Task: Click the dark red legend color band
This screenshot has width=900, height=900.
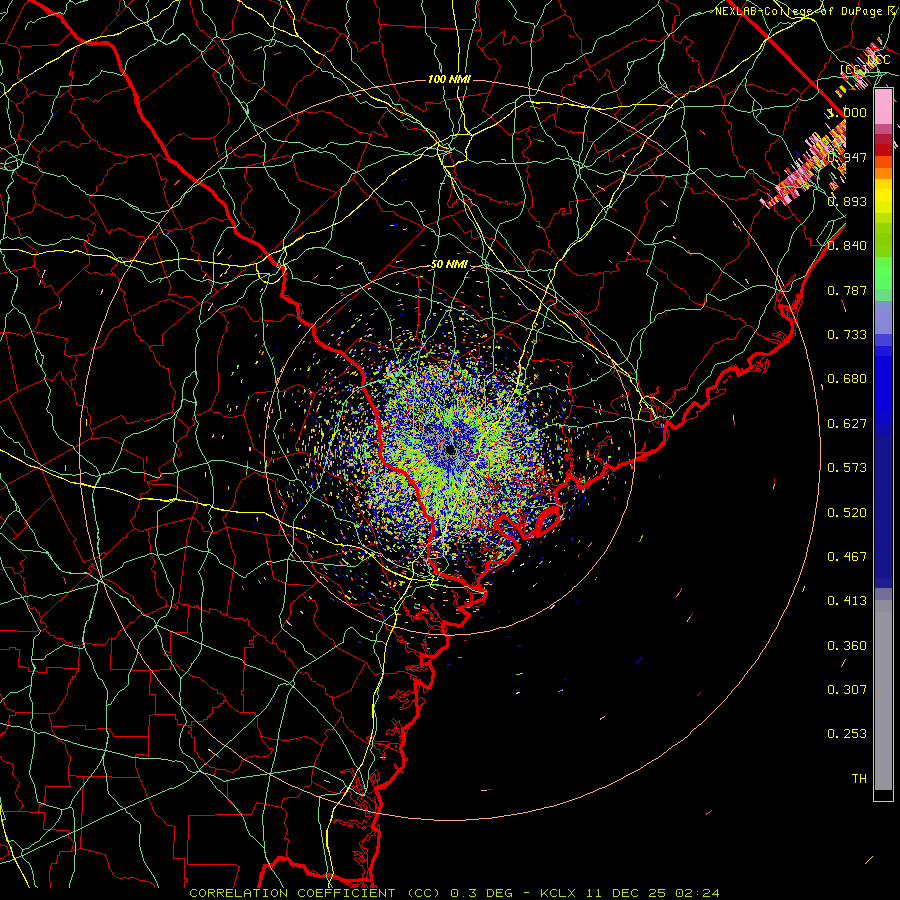Action: point(883,150)
